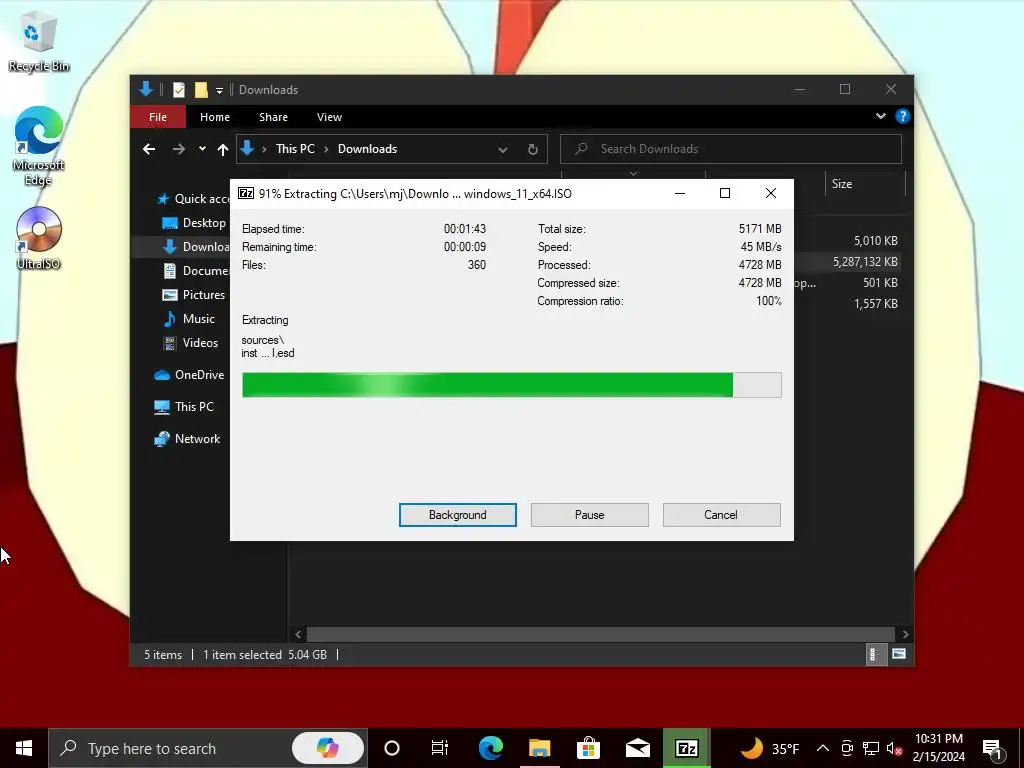Viewport: 1024px width, 768px height.
Task: Cancel the extraction process
Action: click(x=721, y=515)
